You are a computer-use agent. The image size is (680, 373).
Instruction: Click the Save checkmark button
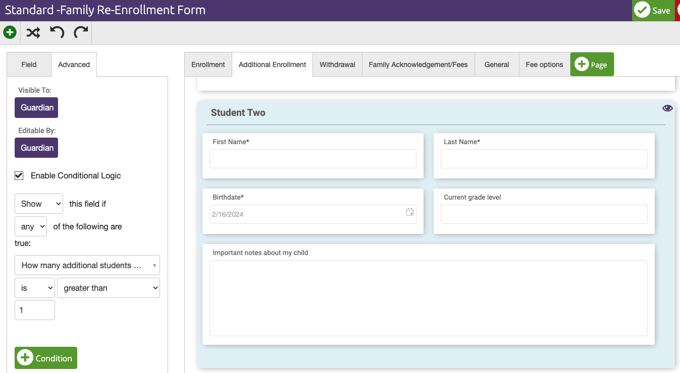pos(653,10)
